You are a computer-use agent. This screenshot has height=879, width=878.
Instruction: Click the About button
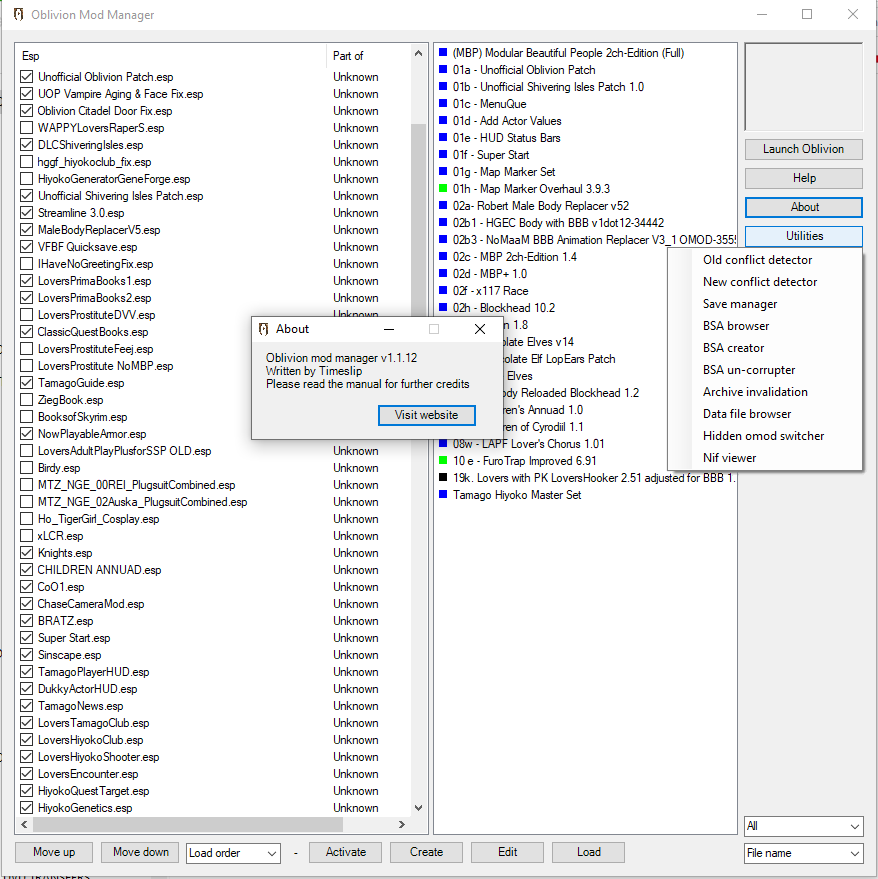coord(803,207)
